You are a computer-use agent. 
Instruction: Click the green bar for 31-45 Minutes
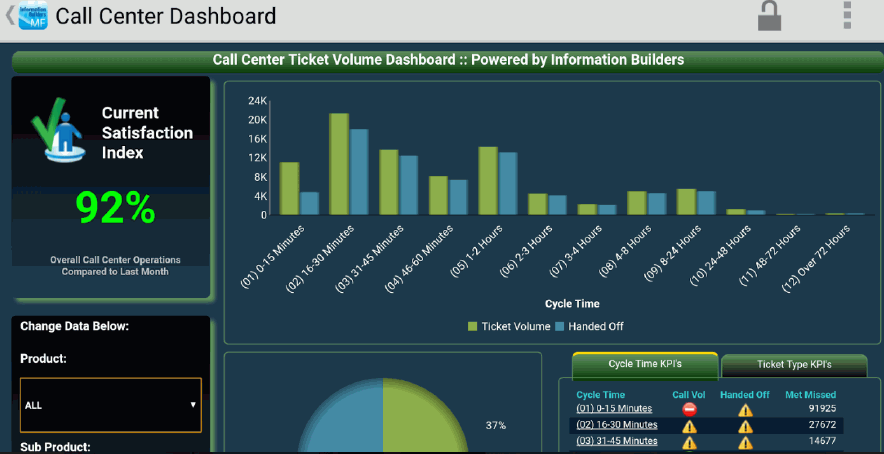click(388, 182)
